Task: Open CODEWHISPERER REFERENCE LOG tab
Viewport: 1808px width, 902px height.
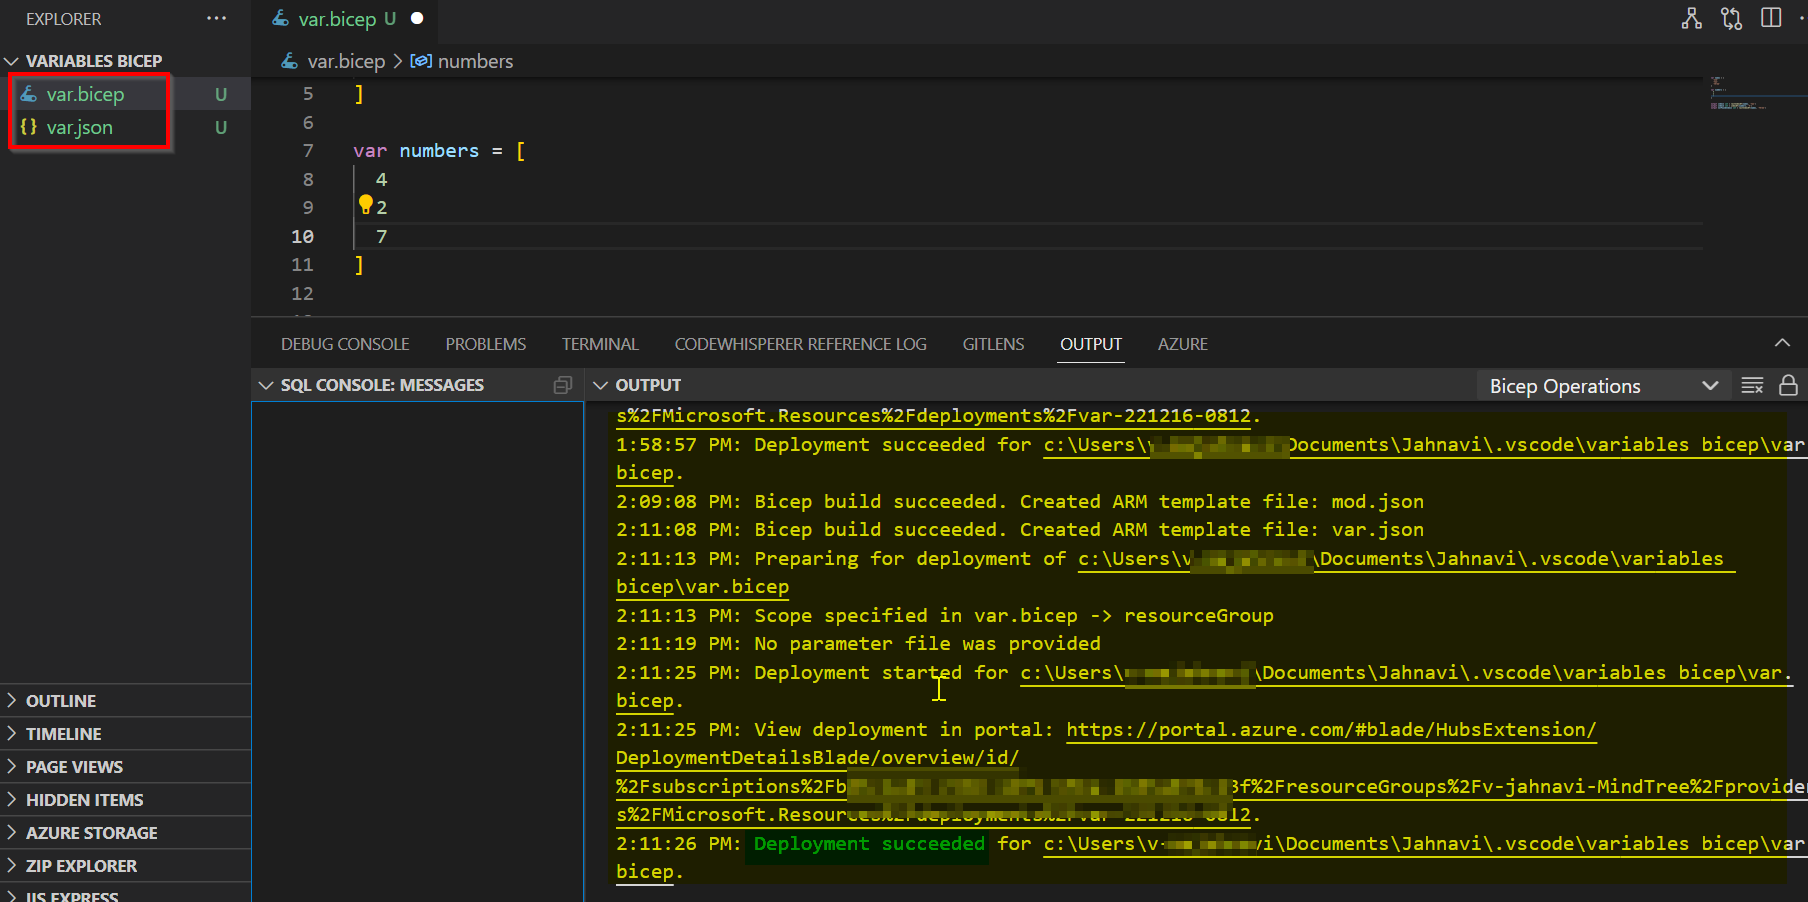Action: tap(801, 344)
